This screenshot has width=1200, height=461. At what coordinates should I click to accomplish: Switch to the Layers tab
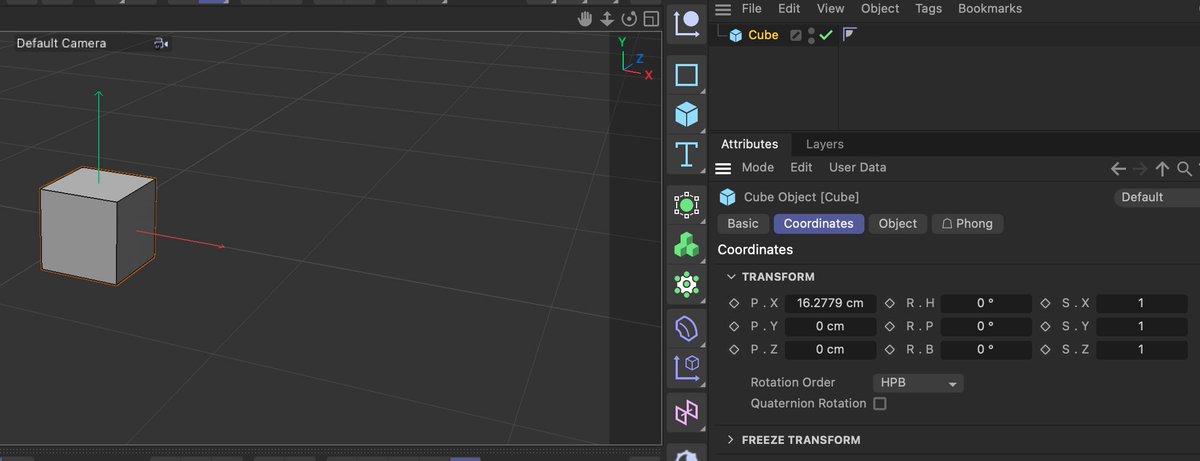point(825,145)
